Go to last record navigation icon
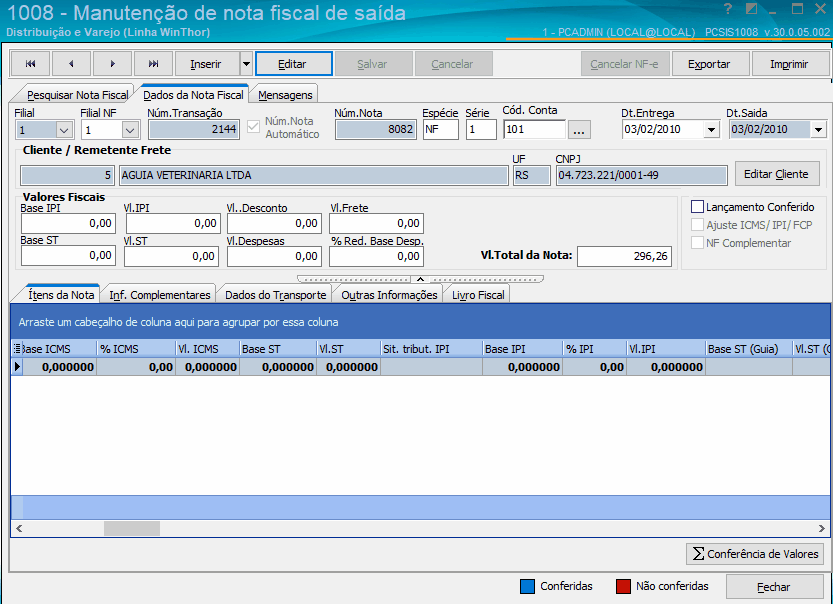 (x=153, y=64)
